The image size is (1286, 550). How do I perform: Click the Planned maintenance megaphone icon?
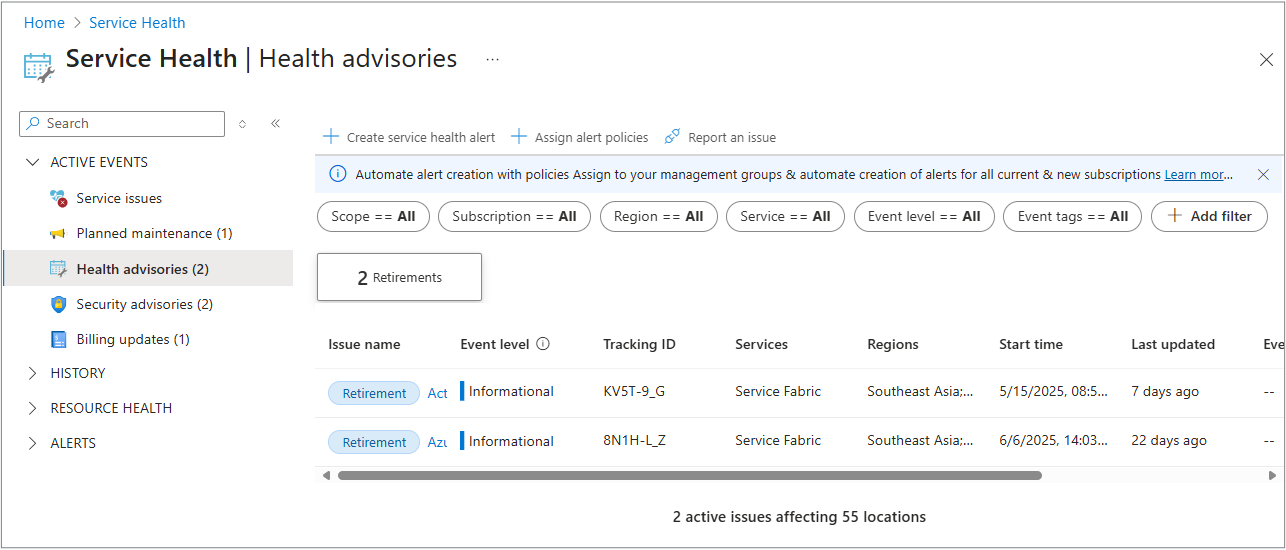(x=59, y=234)
